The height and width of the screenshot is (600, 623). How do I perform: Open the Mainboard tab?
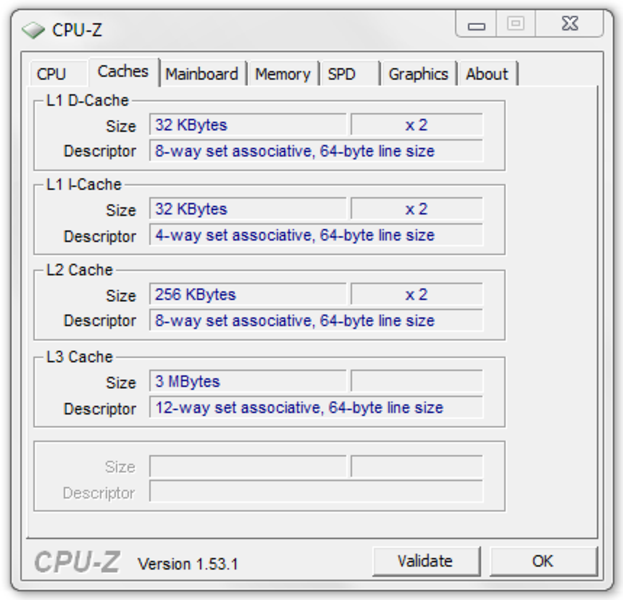point(202,74)
